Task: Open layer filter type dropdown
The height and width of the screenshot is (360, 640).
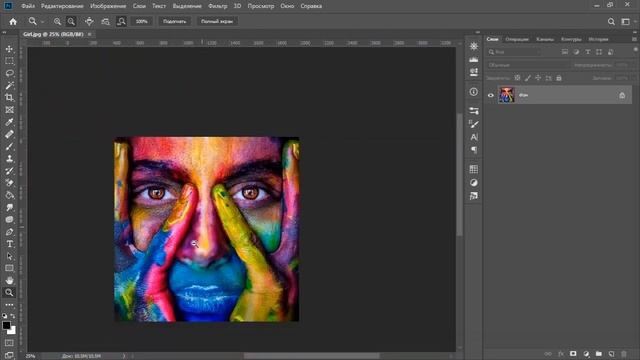Action: point(514,52)
